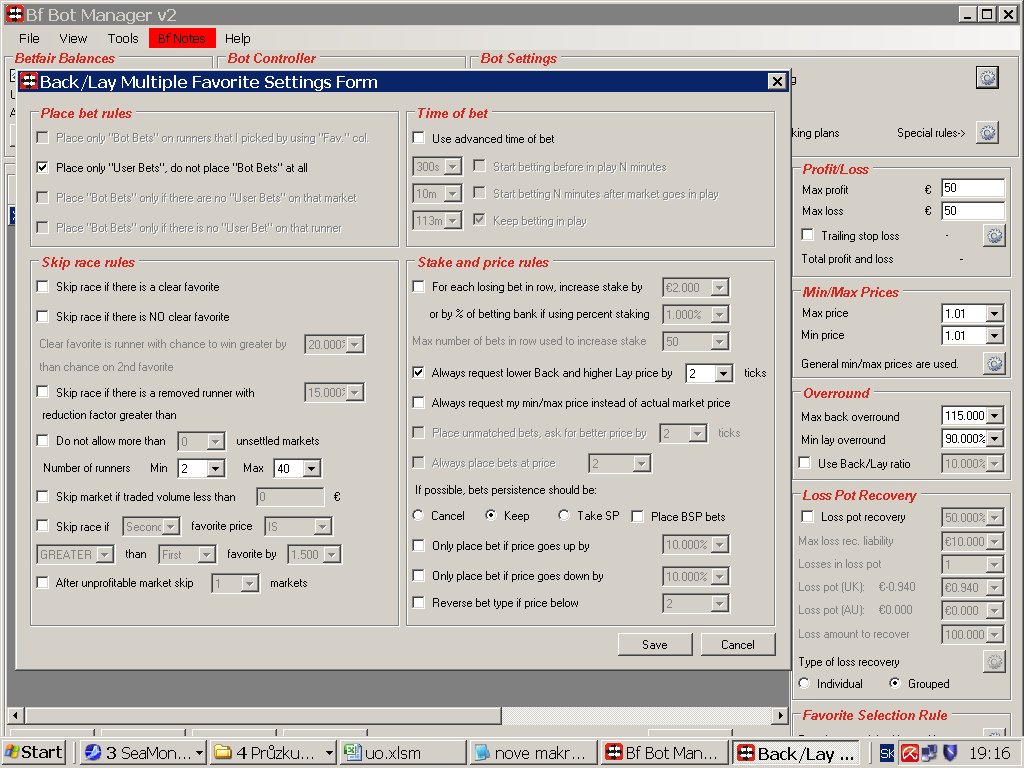Expand SeaMonkey taskbar group arrow
This screenshot has height=768, width=1024.
(199, 753)
